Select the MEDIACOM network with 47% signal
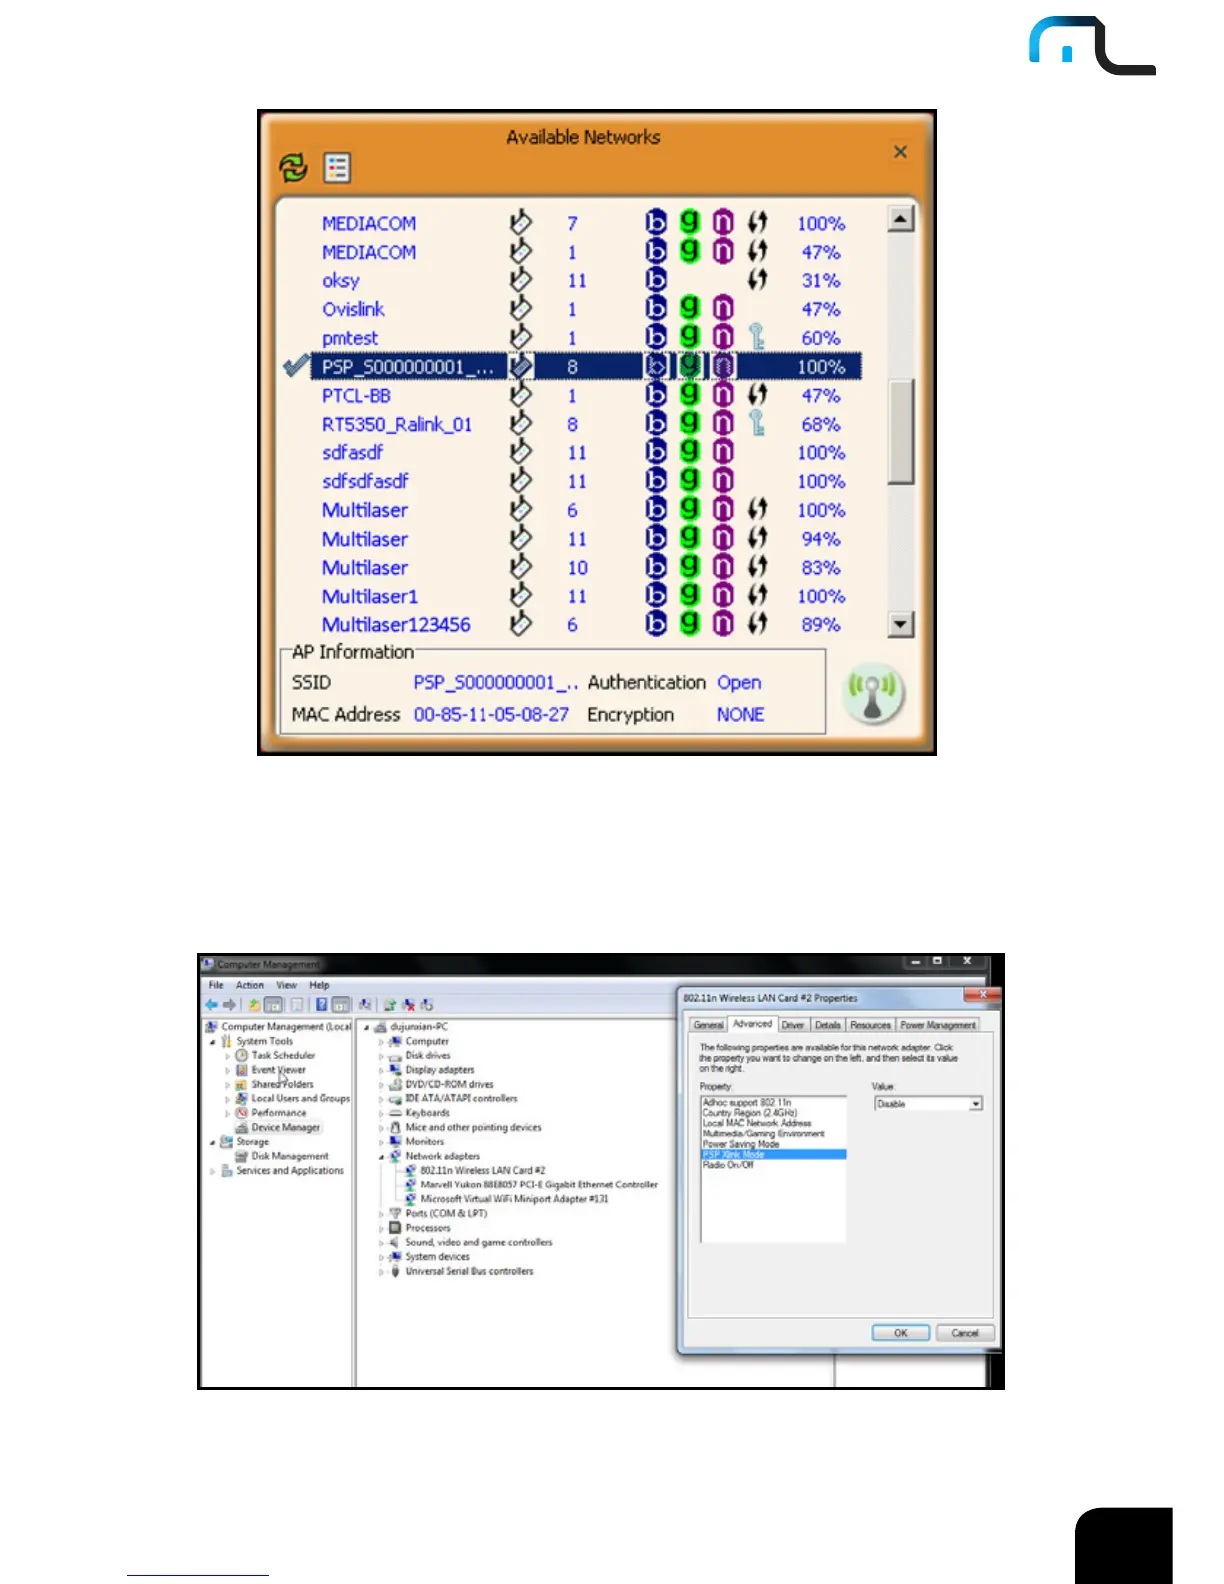Image resolution: width=1224 pixels, height=1584 pixels. click(583, 252)
